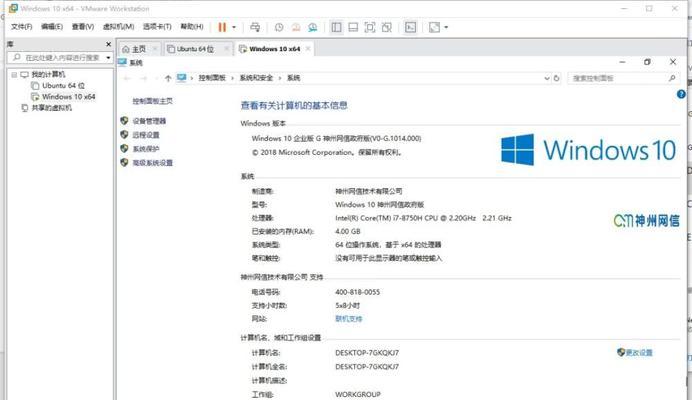Show the console view icon
The width and height of the screenshot is (692, 400).
[410, 27]
